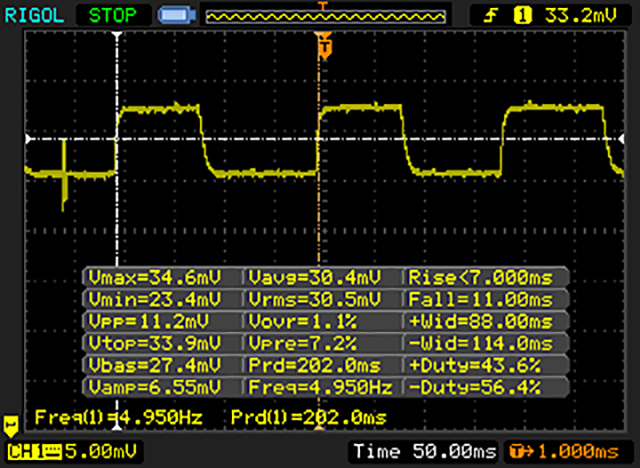Click the 33.2mV trigger level readout
Viewport: 640px width, 468px height.
[581, 16]
